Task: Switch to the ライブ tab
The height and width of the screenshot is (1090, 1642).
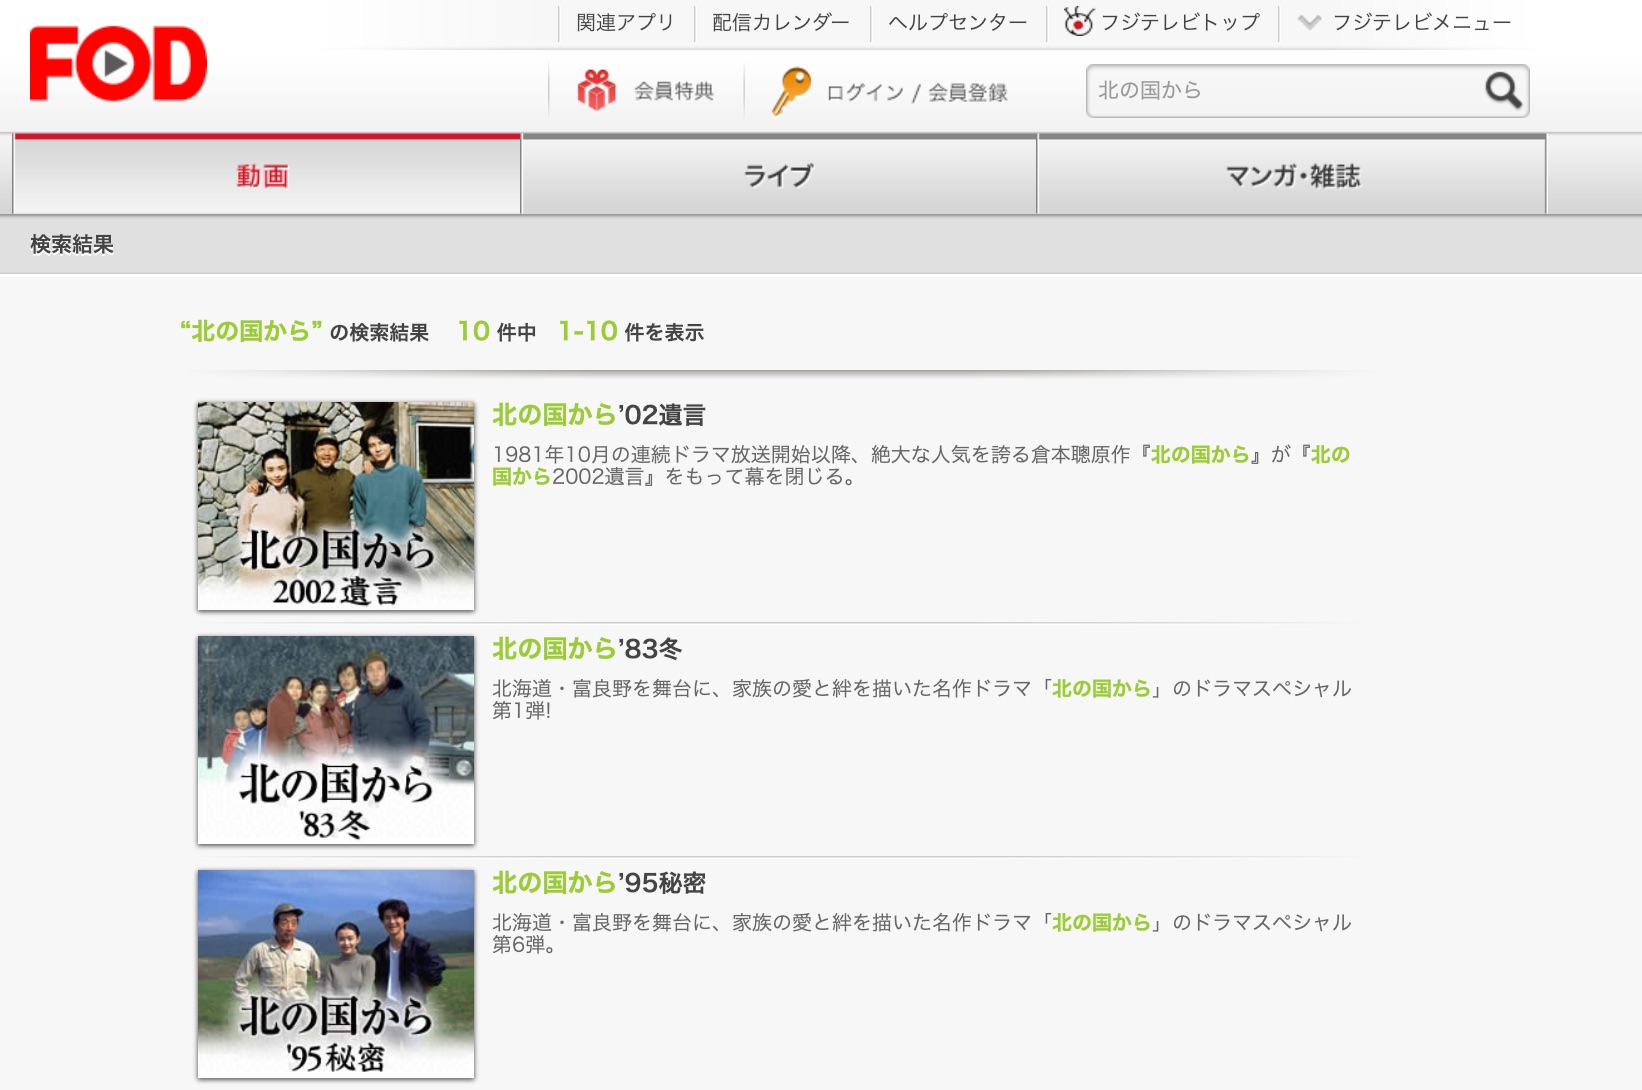Action: click(x=778, y=176)
